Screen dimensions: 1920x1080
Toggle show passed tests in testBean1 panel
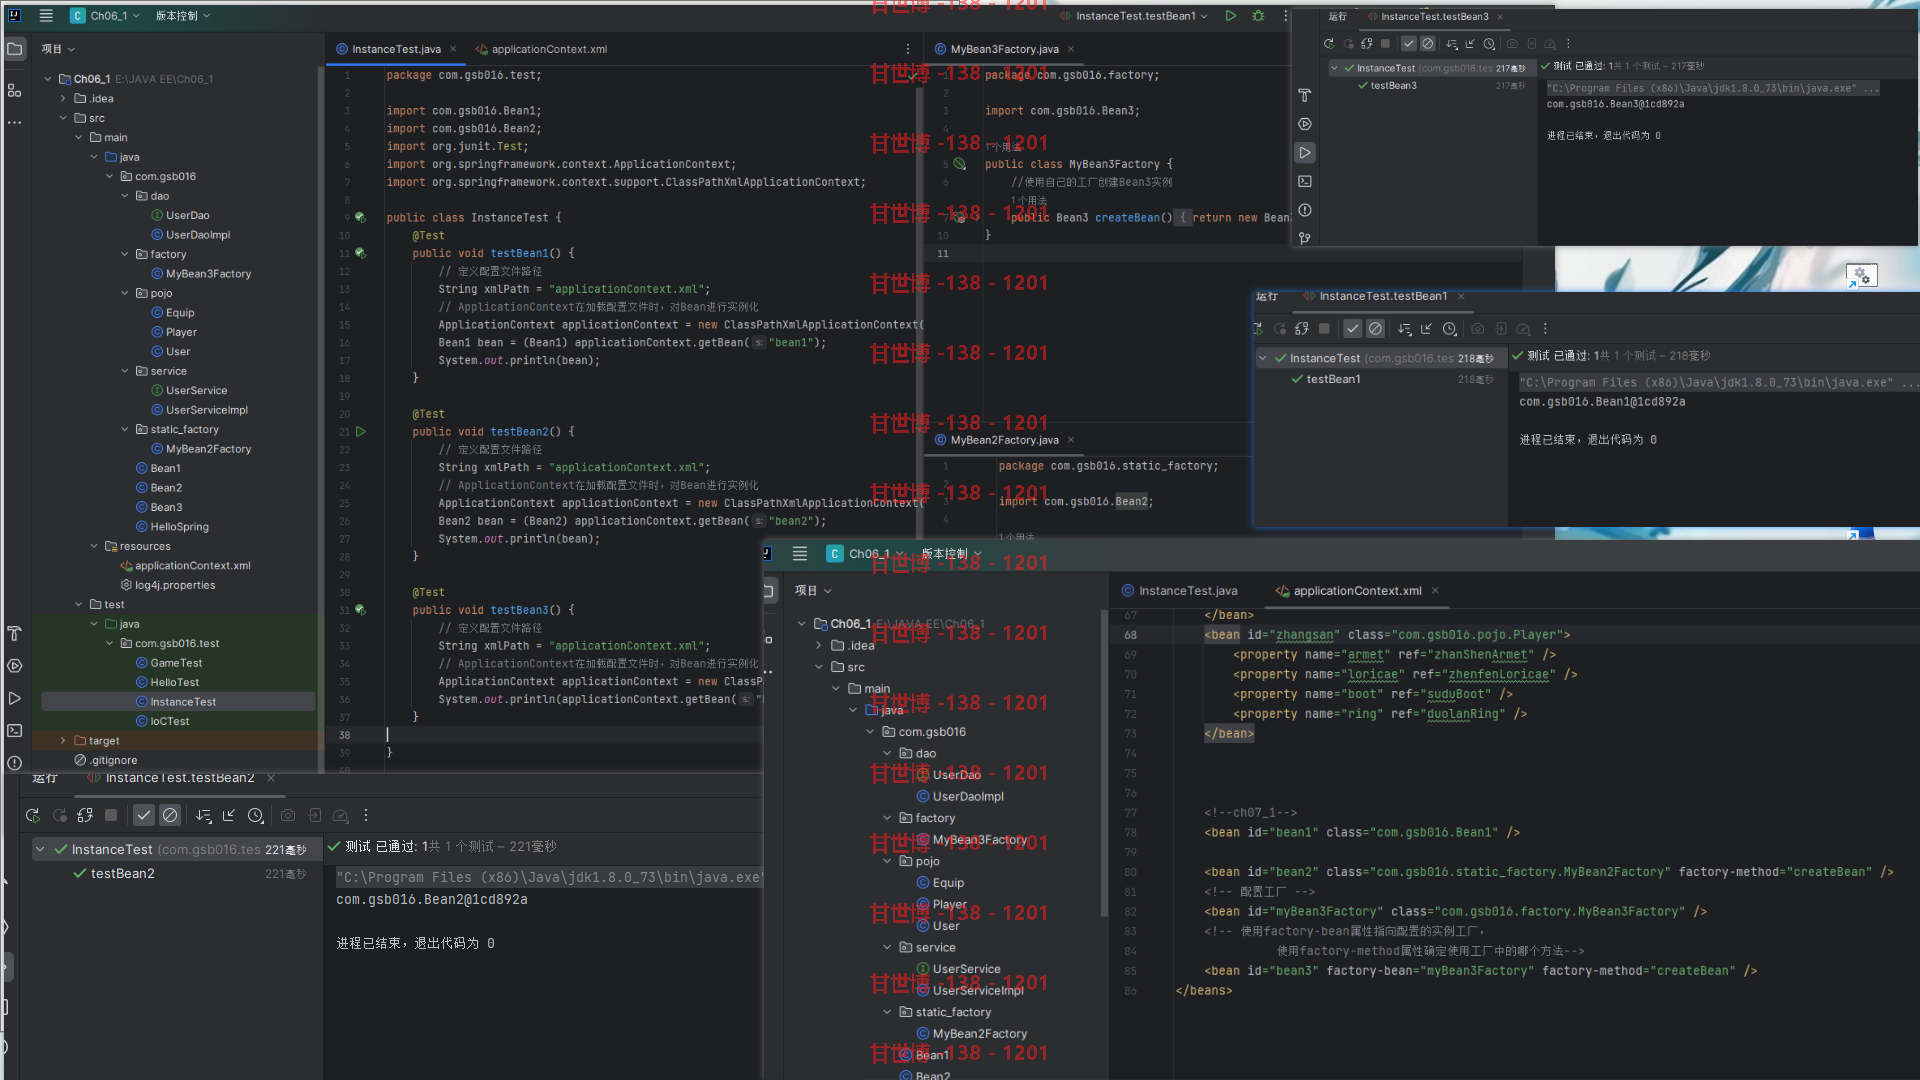click(x=1352, y=329)
